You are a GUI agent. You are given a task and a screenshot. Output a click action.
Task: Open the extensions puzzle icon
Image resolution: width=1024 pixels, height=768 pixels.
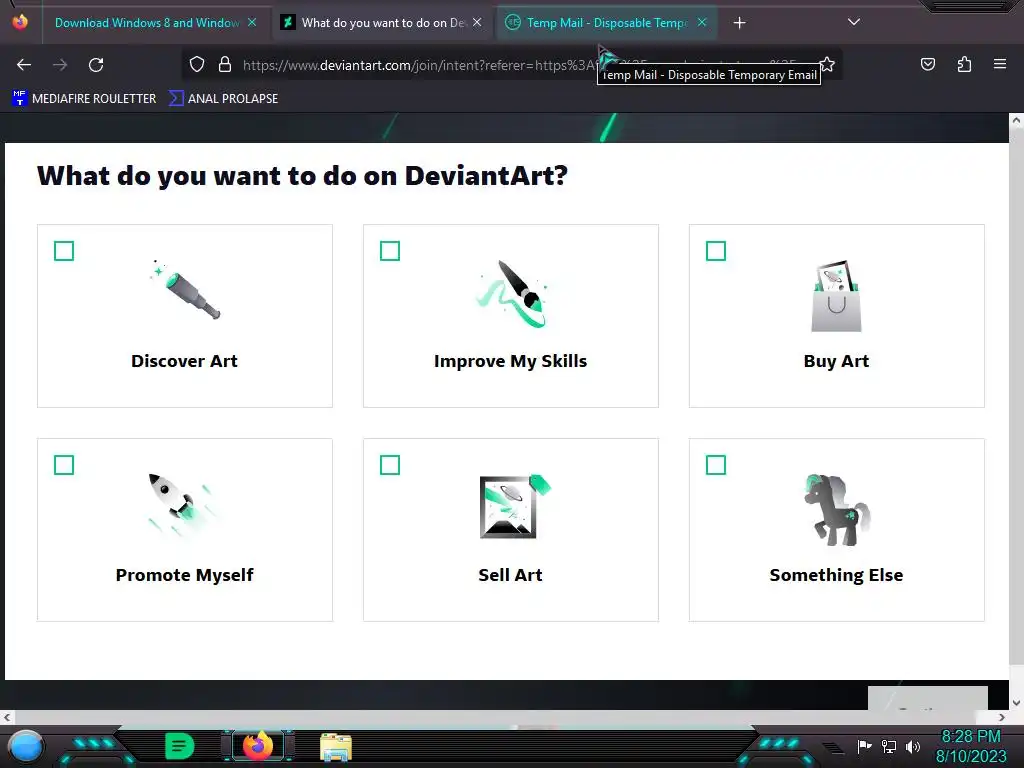click(x=964, y=64)
